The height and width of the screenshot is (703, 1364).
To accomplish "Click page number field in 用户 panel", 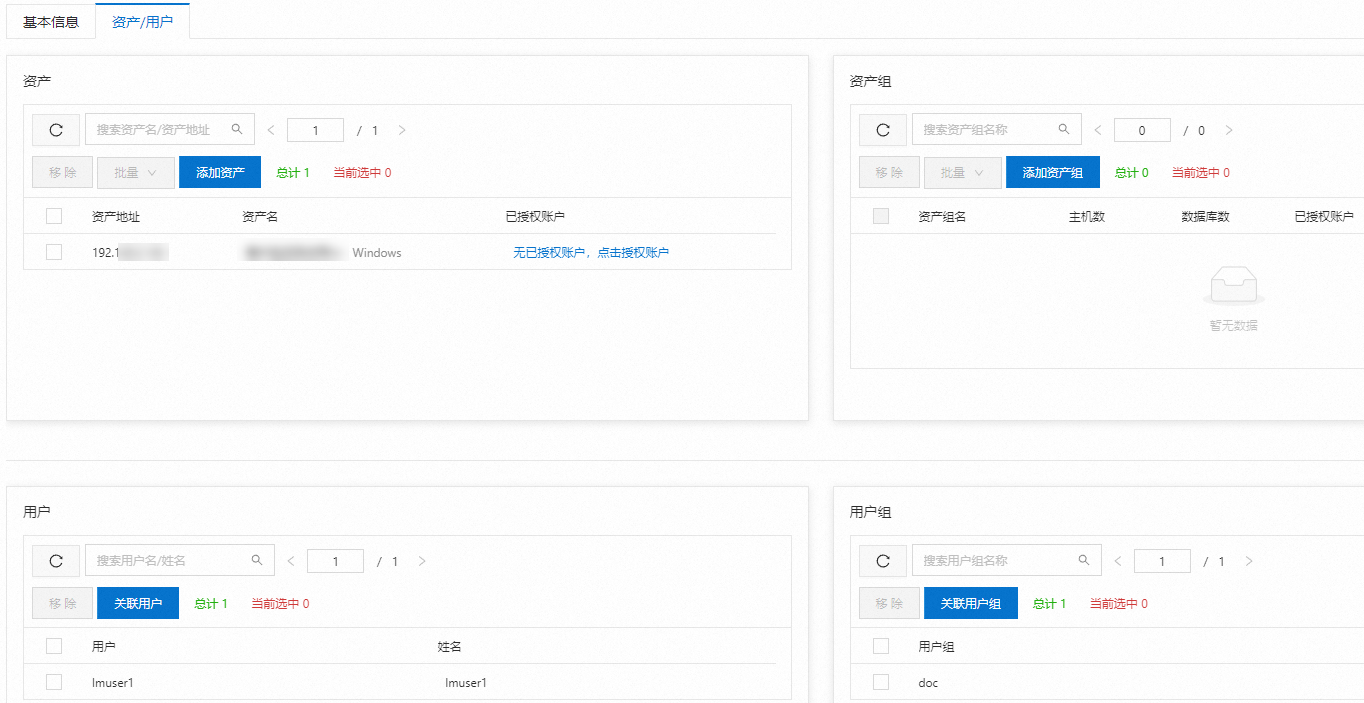I will click(335, 561).
